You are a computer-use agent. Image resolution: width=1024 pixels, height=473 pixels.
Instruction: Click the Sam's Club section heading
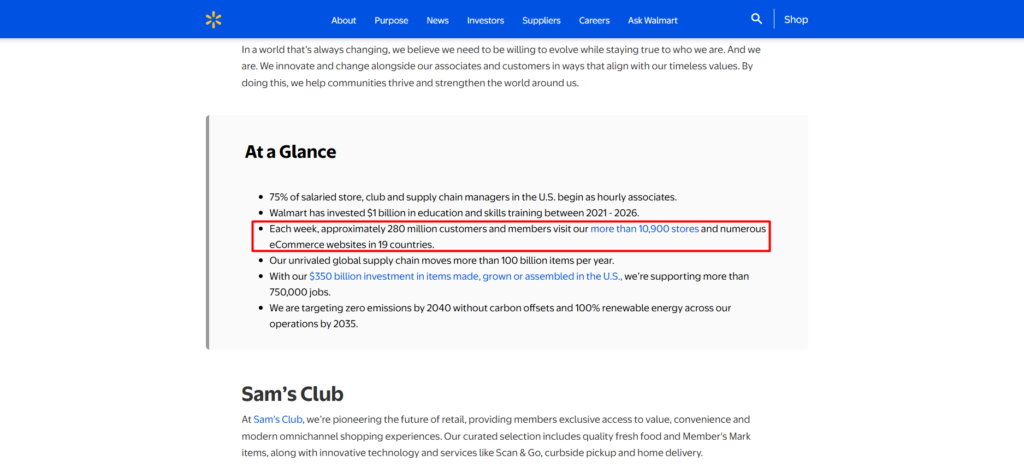click(293, 394)
